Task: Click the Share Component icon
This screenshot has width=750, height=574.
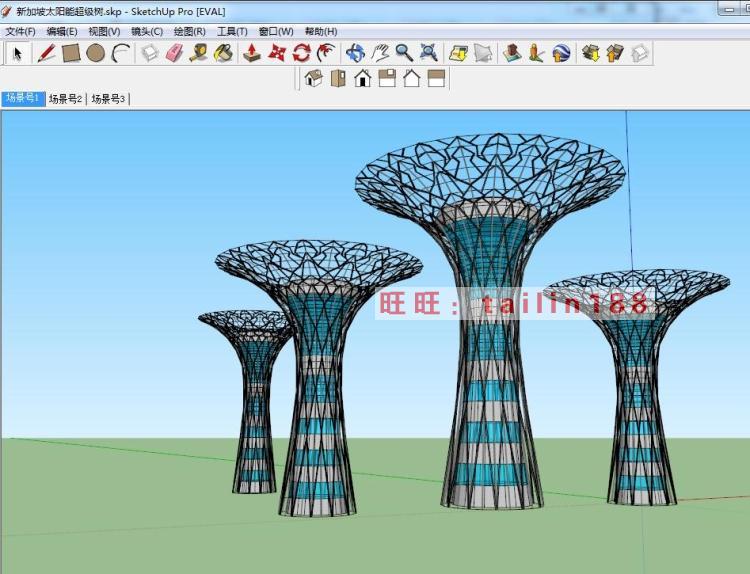Action: (640, 53)
